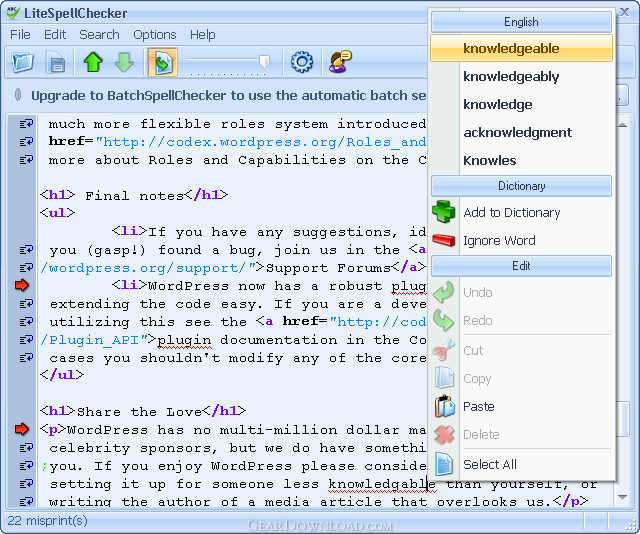This screenshot has width=640, height=534.
Task: Open settings via the blue gear icon
Action: coord(302,62)
